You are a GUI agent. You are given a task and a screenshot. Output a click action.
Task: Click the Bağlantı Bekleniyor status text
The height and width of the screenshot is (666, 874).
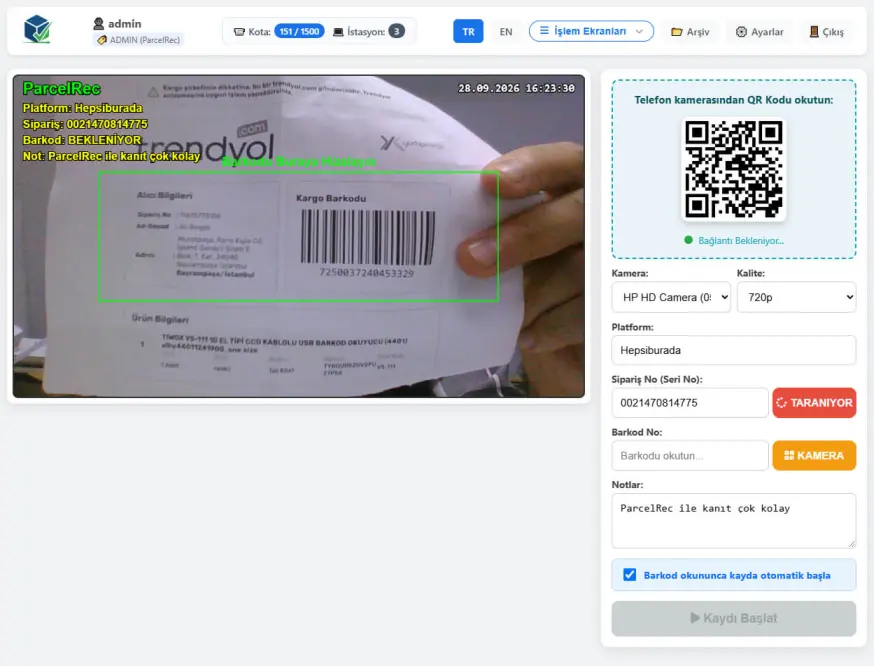pyautogui.click(x=741, y=241)
